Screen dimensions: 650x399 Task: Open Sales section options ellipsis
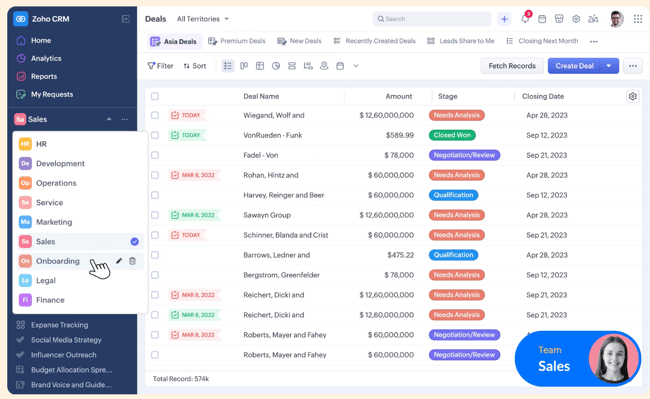click(124, 119)
